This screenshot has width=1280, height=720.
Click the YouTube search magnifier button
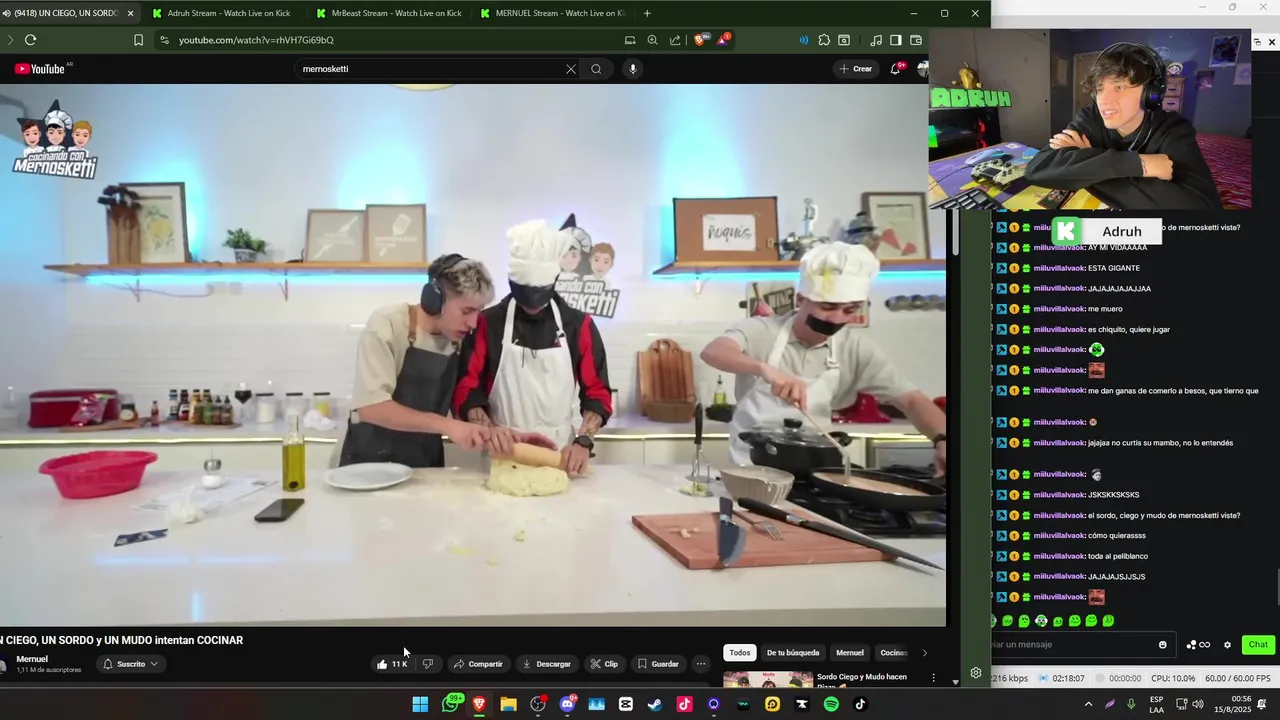pyautogui.click(x=596, y=69)
